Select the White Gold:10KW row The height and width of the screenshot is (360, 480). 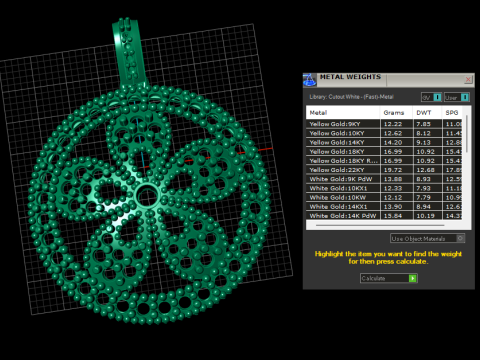pos(384,197)
